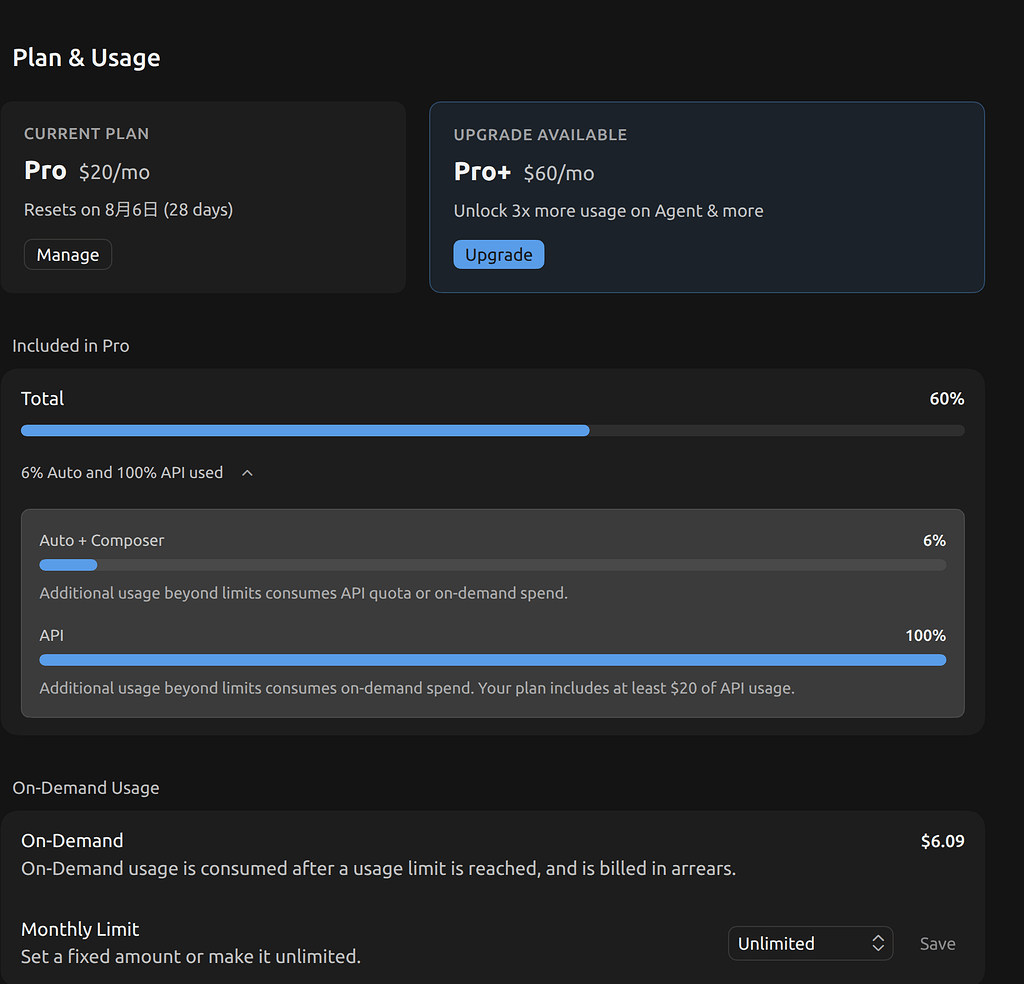
Task: Click the API 100% percentage label
Action: point(925,635)
